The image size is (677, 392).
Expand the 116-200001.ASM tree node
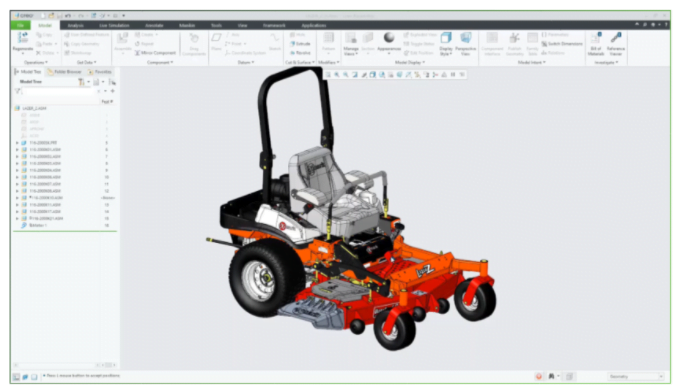coord(17,149)
